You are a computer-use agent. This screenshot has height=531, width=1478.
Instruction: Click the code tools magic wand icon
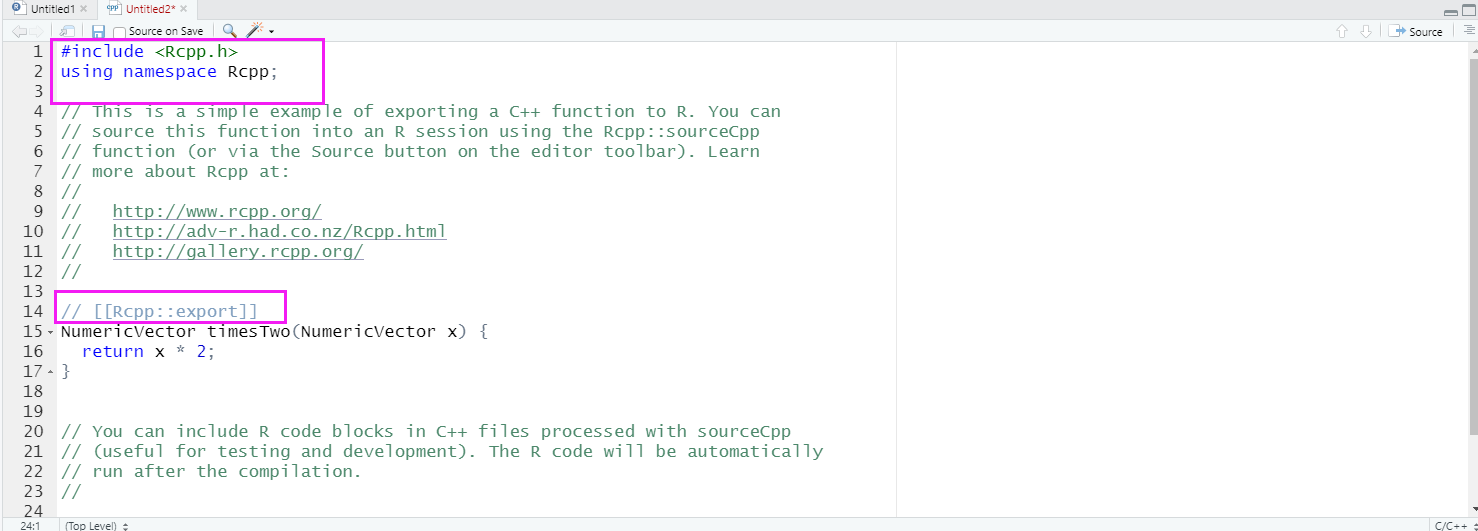254,31
